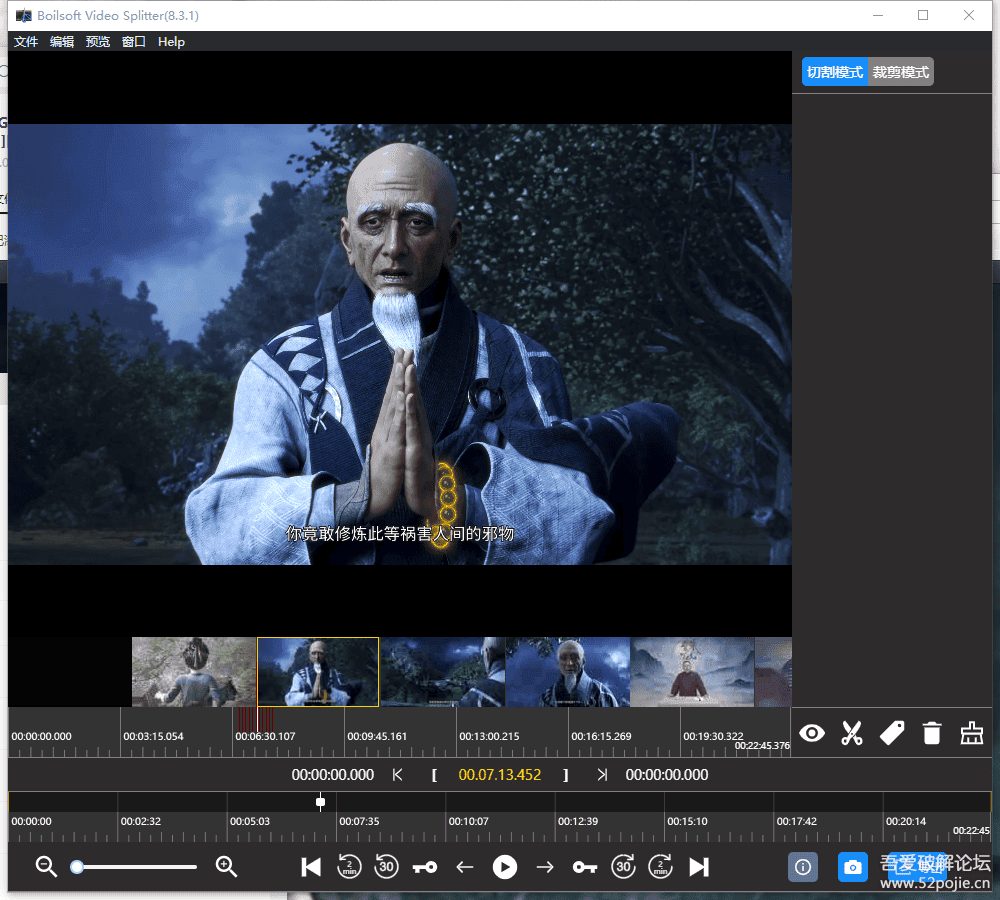Click timeline label 00:09:45.161
This screenshot has width=1000, height=900.
click(377, 736)
